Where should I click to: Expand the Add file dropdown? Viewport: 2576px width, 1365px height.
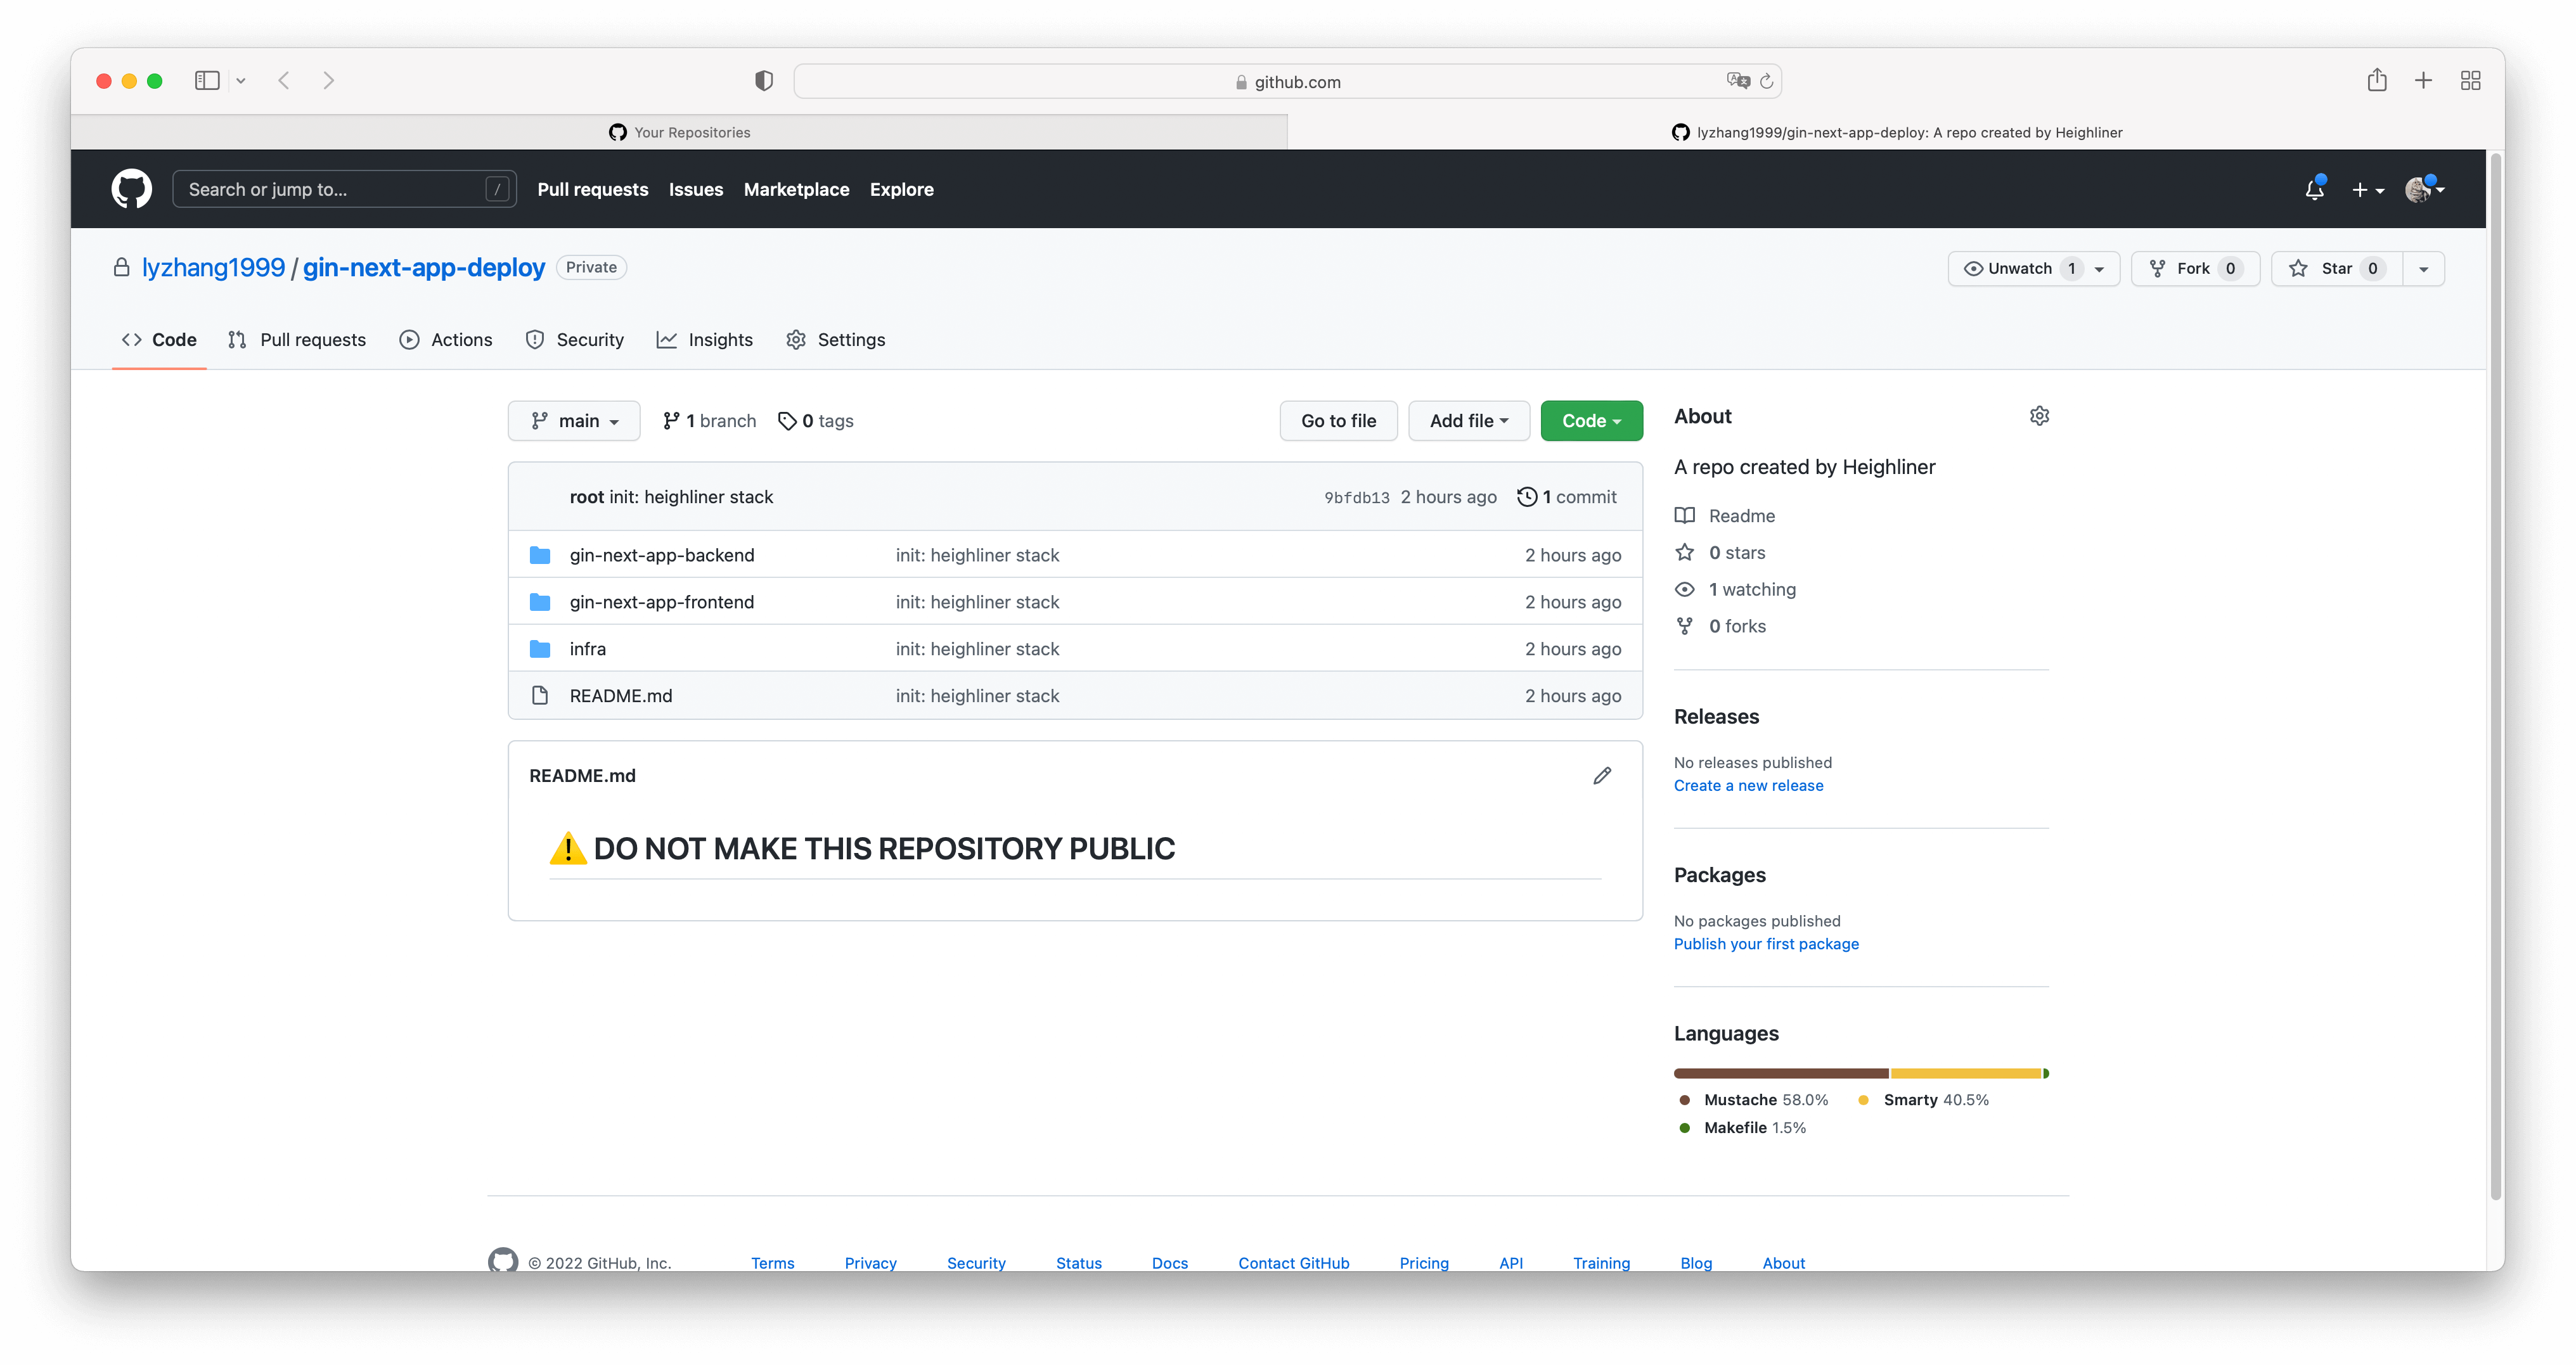click(1468, 421)
